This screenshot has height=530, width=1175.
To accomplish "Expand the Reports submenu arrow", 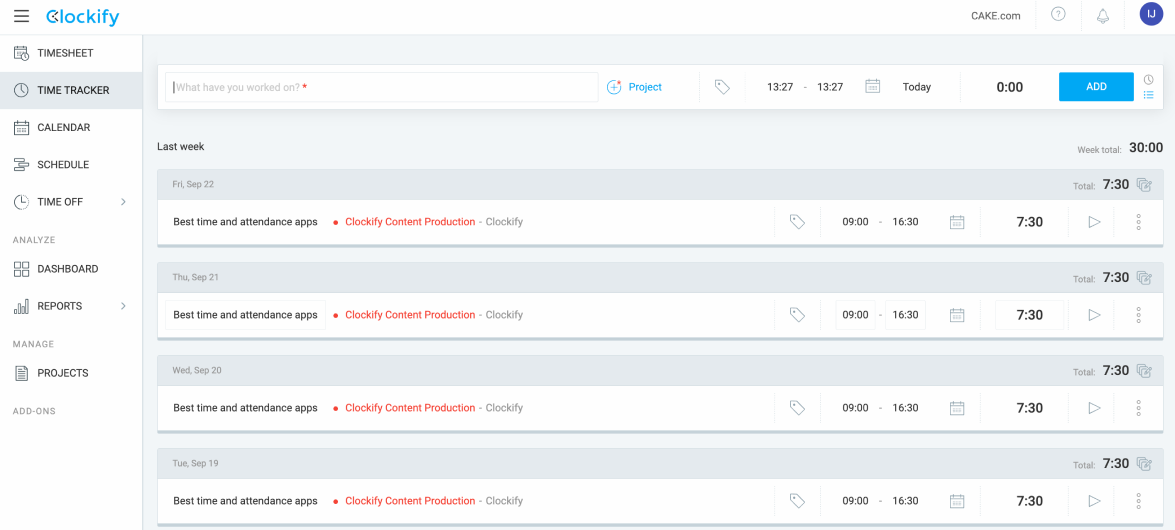I will 123,306.
